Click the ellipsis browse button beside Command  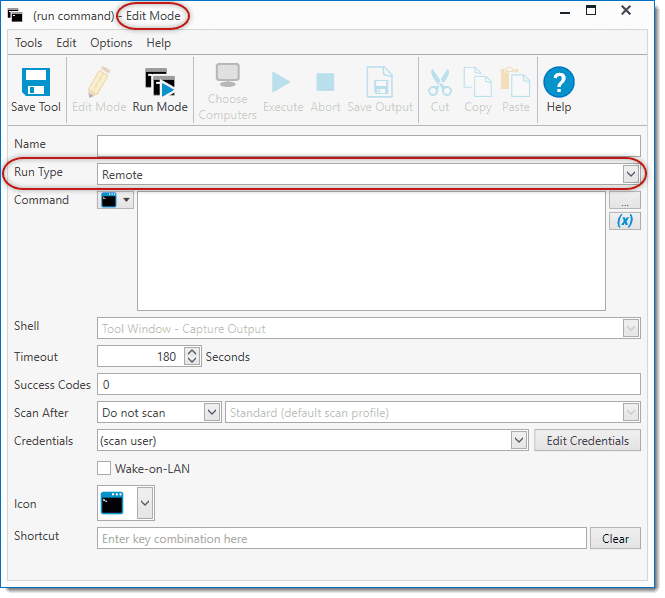pos(625,200)
